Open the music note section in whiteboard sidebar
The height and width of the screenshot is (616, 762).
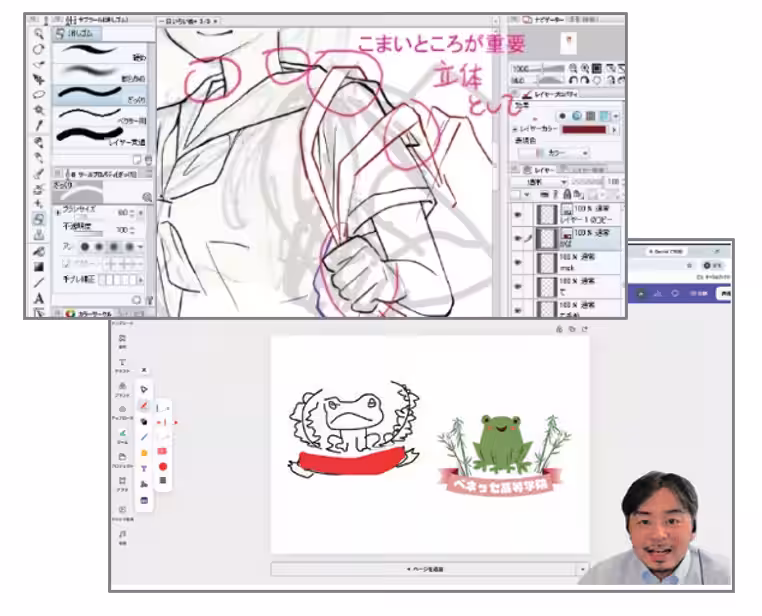tap(122, 537)
